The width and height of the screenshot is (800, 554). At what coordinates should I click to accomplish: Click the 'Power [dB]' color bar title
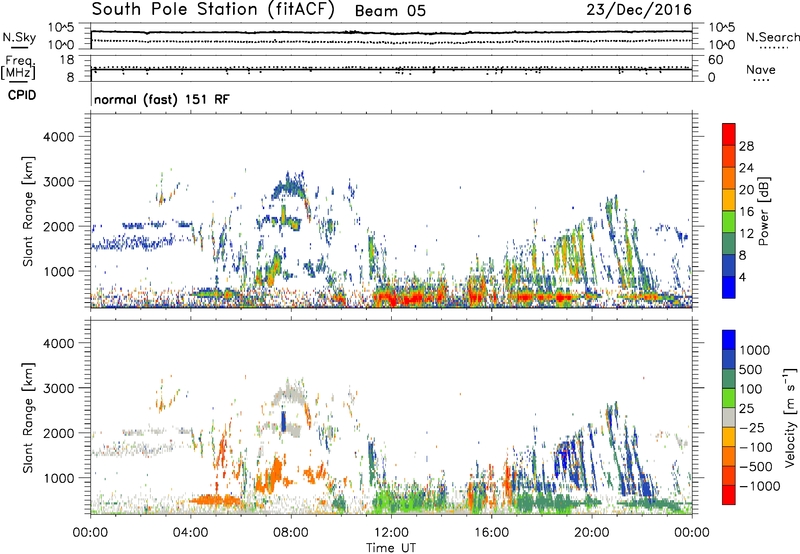coord(764,211)
